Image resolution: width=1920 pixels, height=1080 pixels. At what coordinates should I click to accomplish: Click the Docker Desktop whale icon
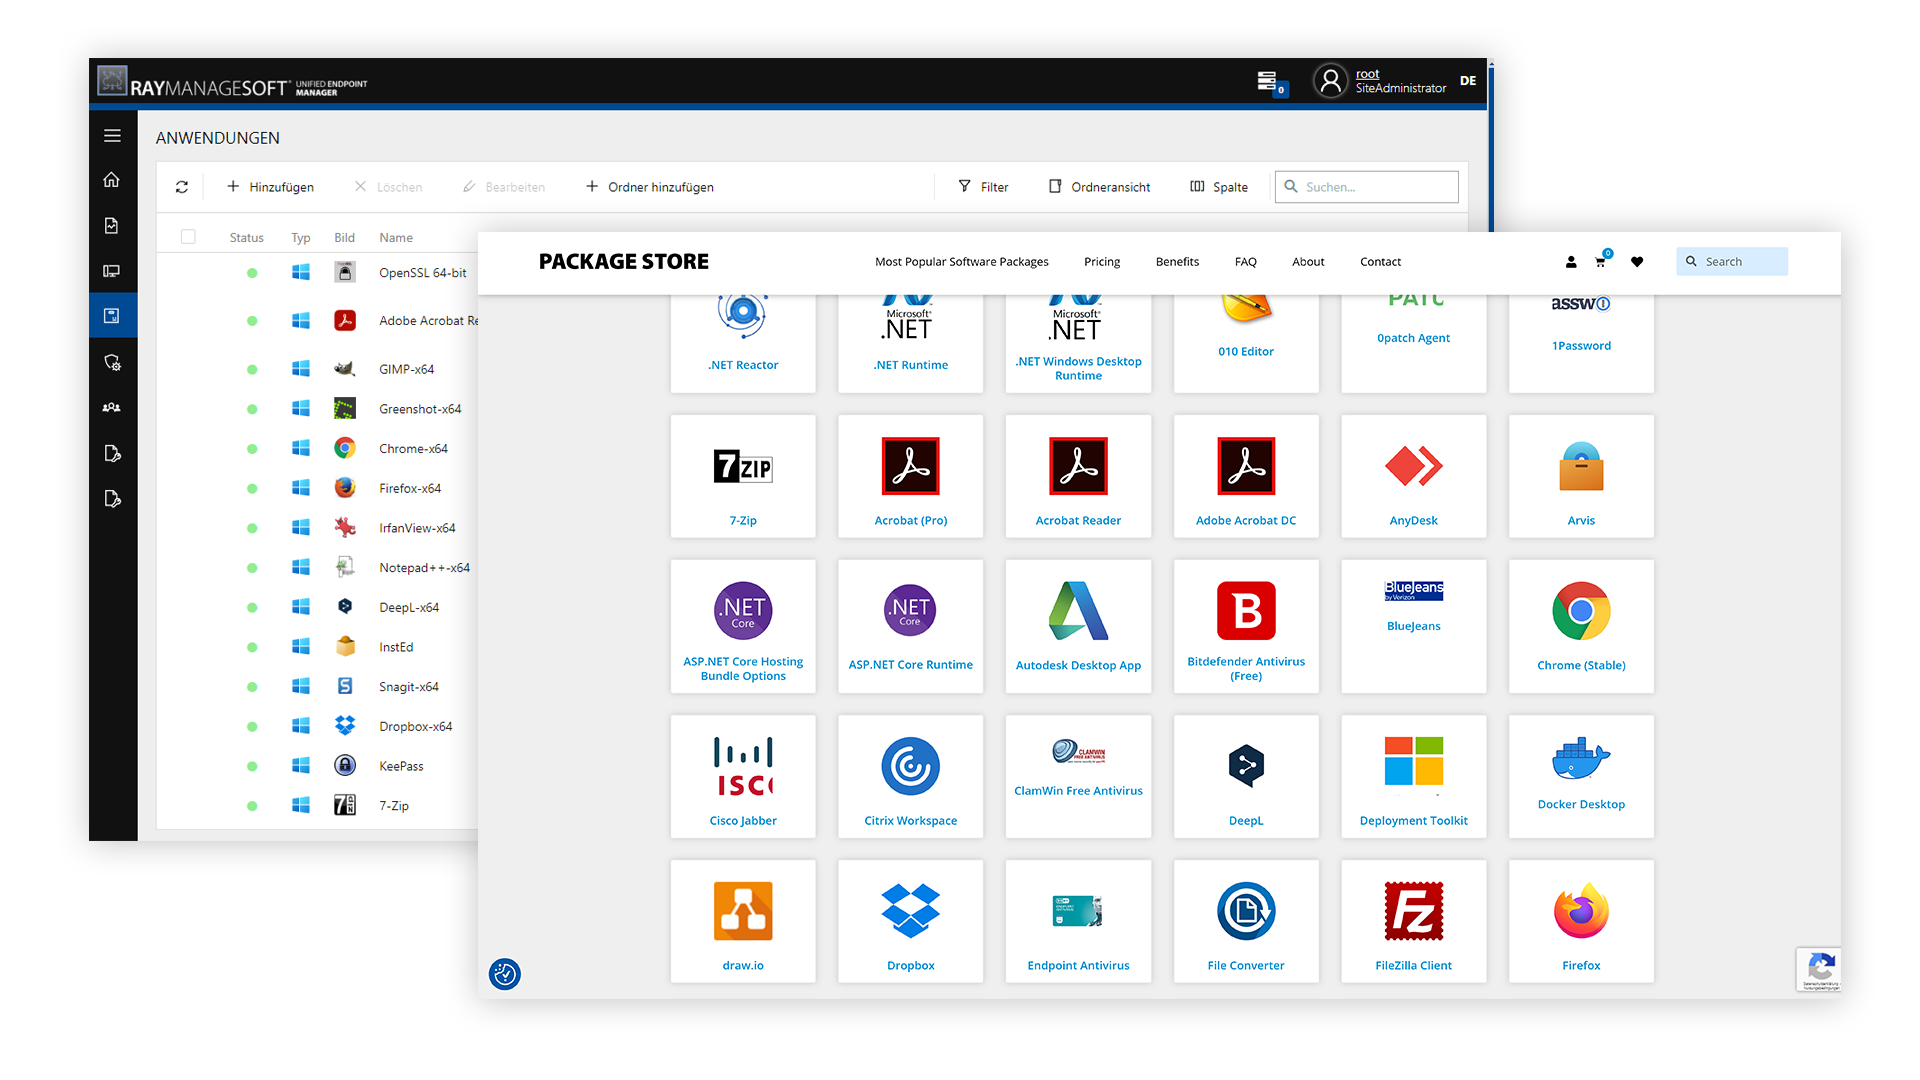tap(1581, 758)
